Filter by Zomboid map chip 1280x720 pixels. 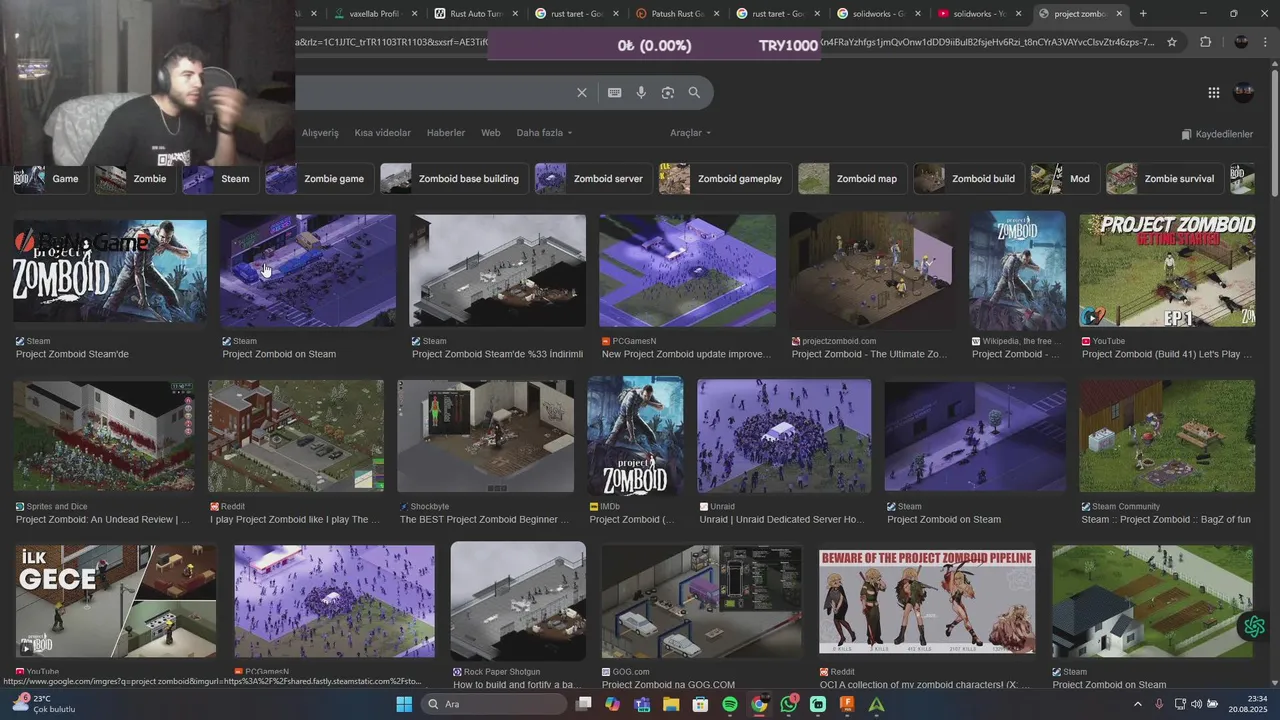pos(852,179)
